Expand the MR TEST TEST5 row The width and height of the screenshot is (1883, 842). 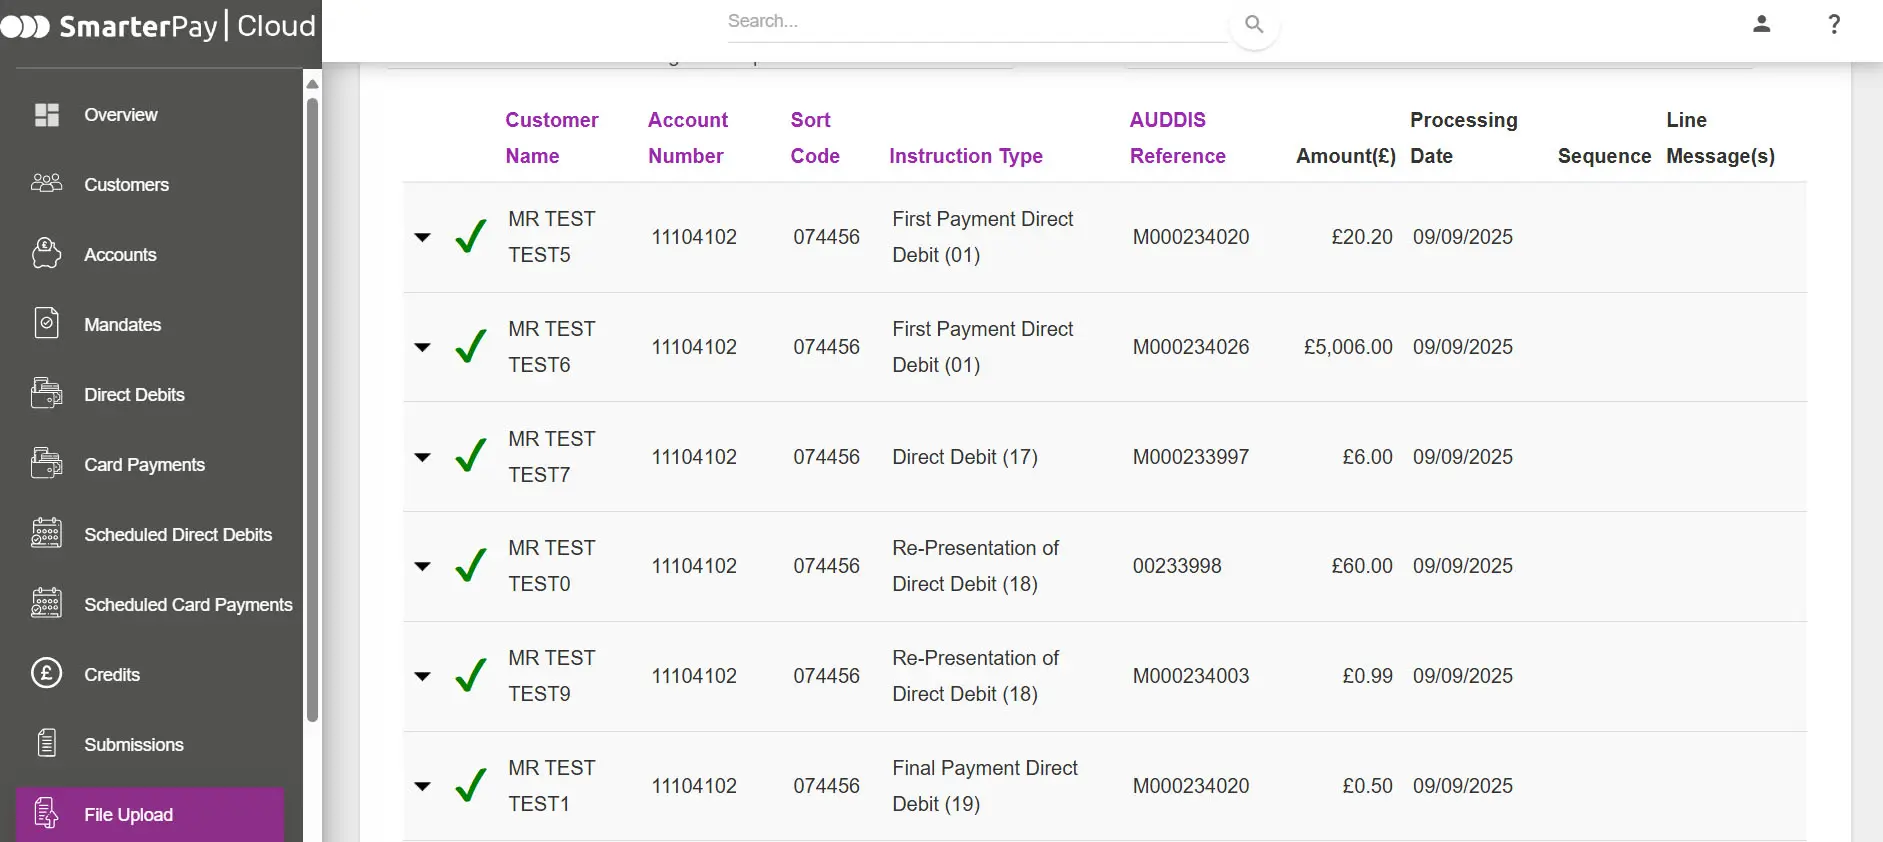(423, 237)
